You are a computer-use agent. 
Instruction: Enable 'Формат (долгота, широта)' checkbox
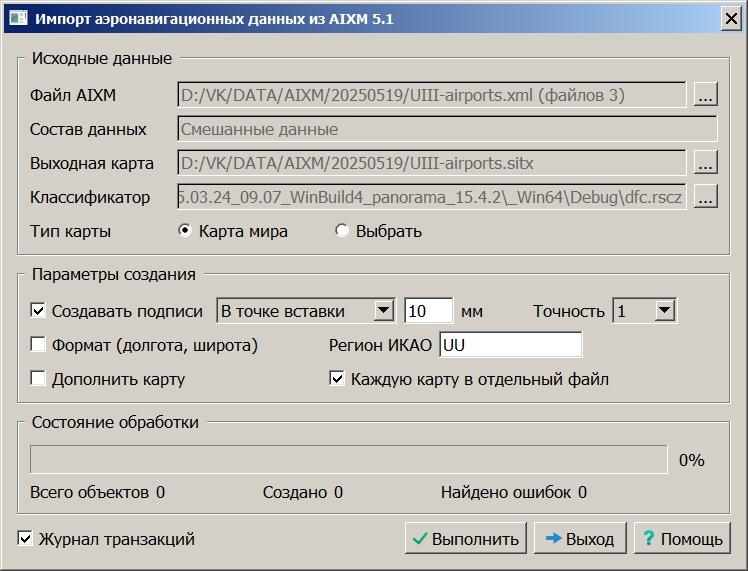(x=39, y=345)
